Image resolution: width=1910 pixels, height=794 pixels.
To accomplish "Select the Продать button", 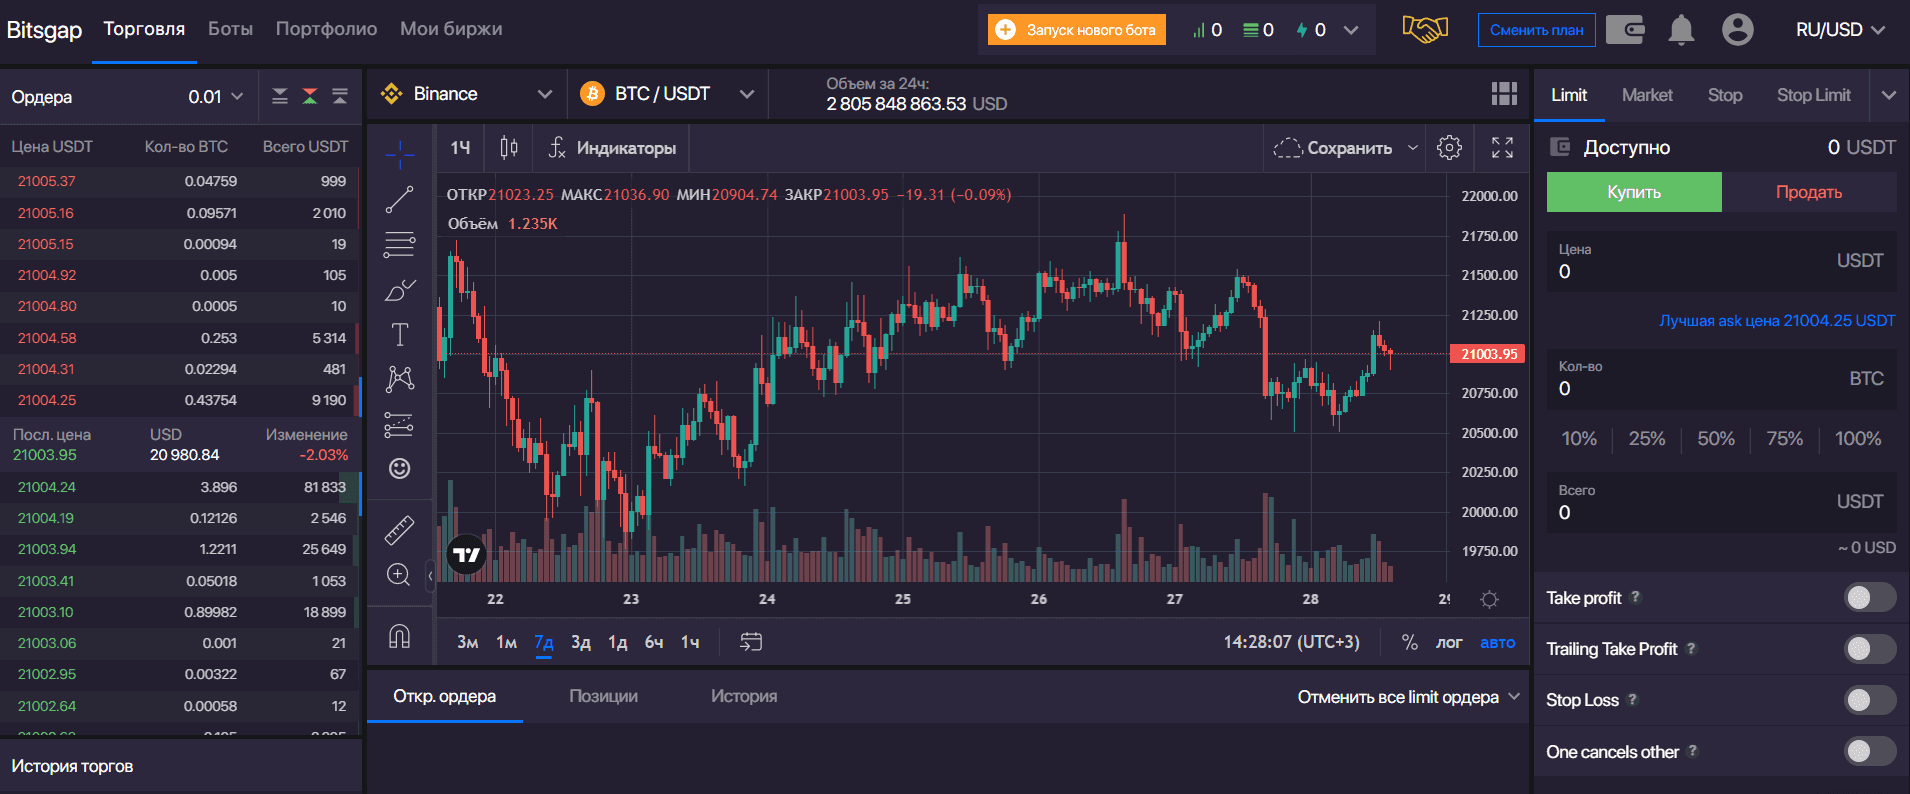I will pos(1809,192).
